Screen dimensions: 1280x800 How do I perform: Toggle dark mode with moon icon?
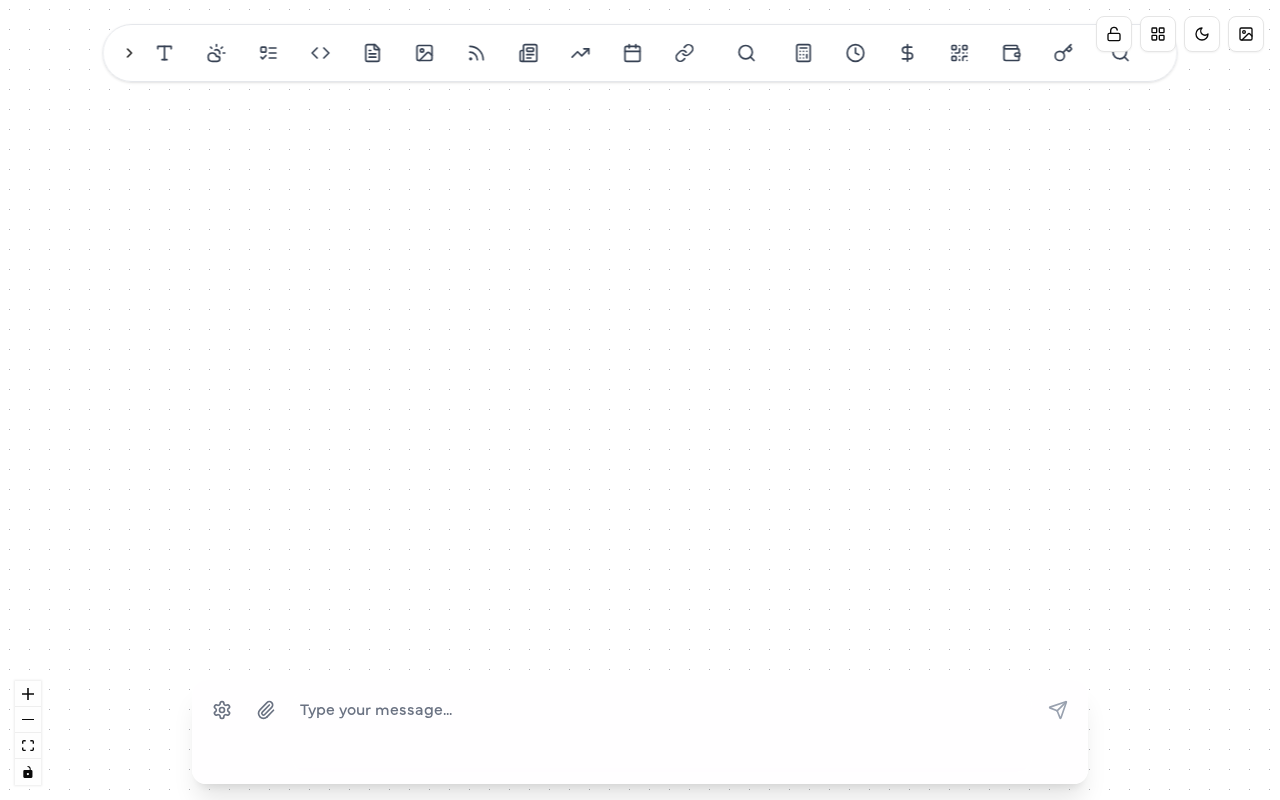1202,34
